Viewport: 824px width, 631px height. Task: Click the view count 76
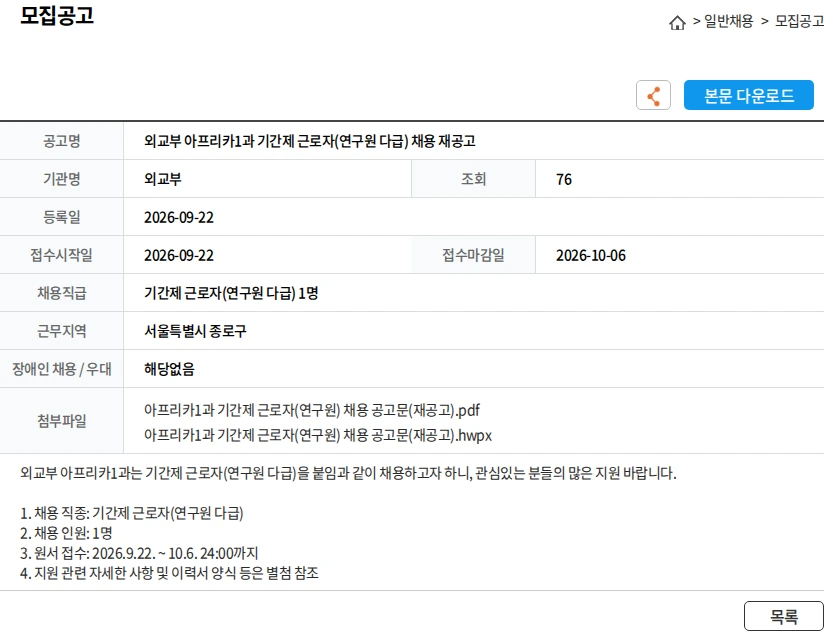pyautogui.click(x=564, y=179)
